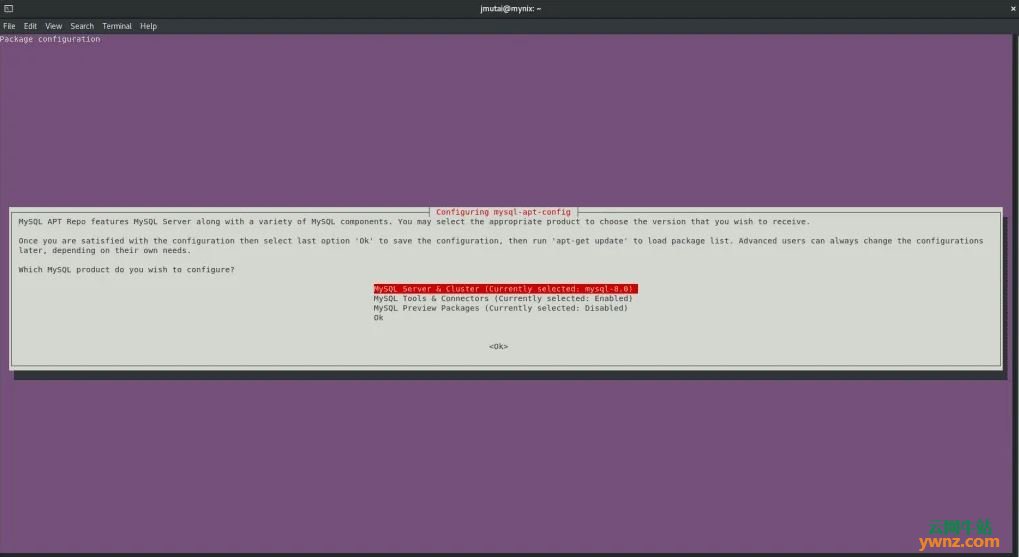The width and height of the screenshot is (1019, 557).
Task: Click the <Ok> button at dialog bottom
Action: pos(498,346)
